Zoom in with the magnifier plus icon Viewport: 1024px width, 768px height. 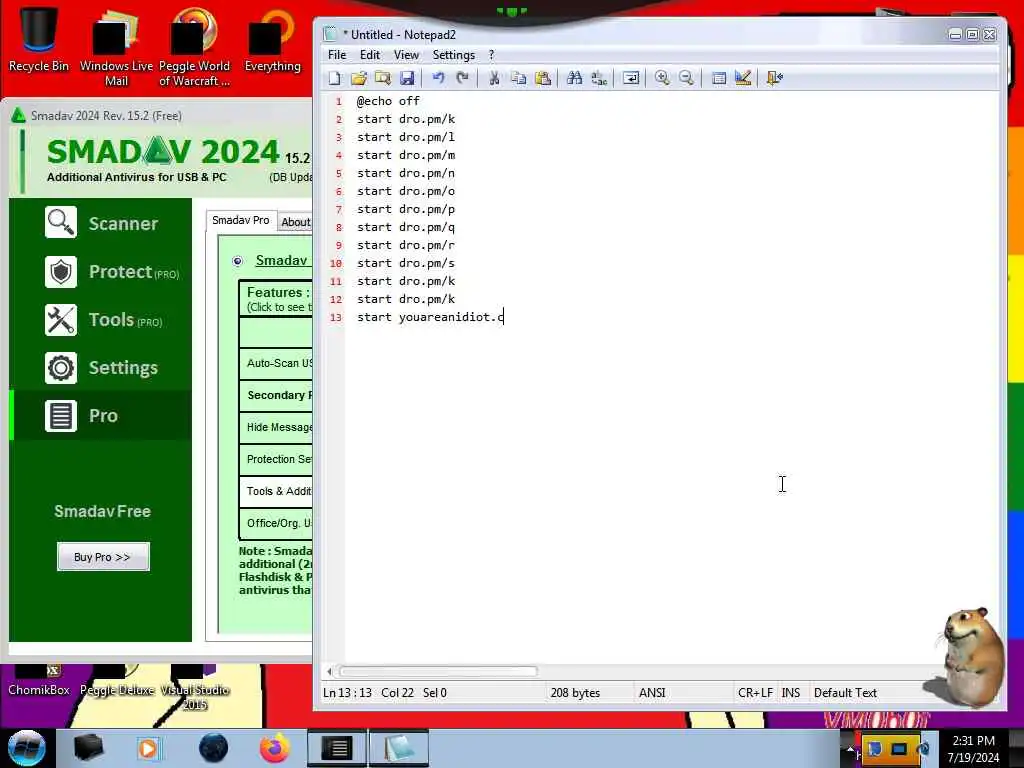coord(662,78)
